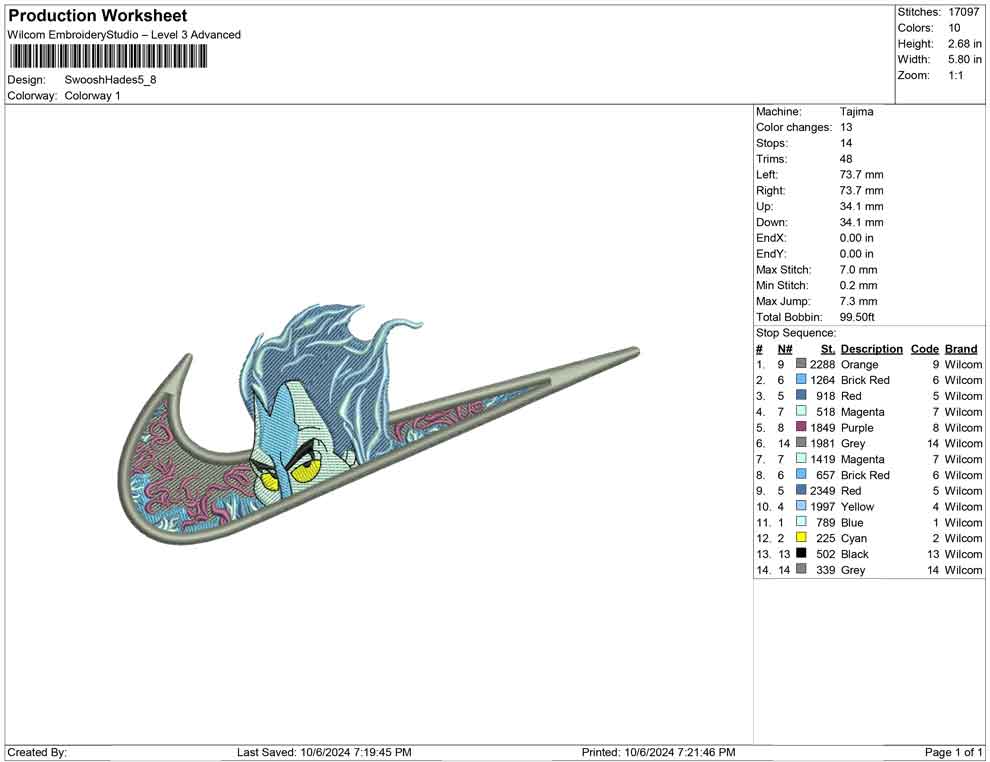The image size is (990, 762).
Task: Select the Blue description in stop 11
Action: point(852,522)
